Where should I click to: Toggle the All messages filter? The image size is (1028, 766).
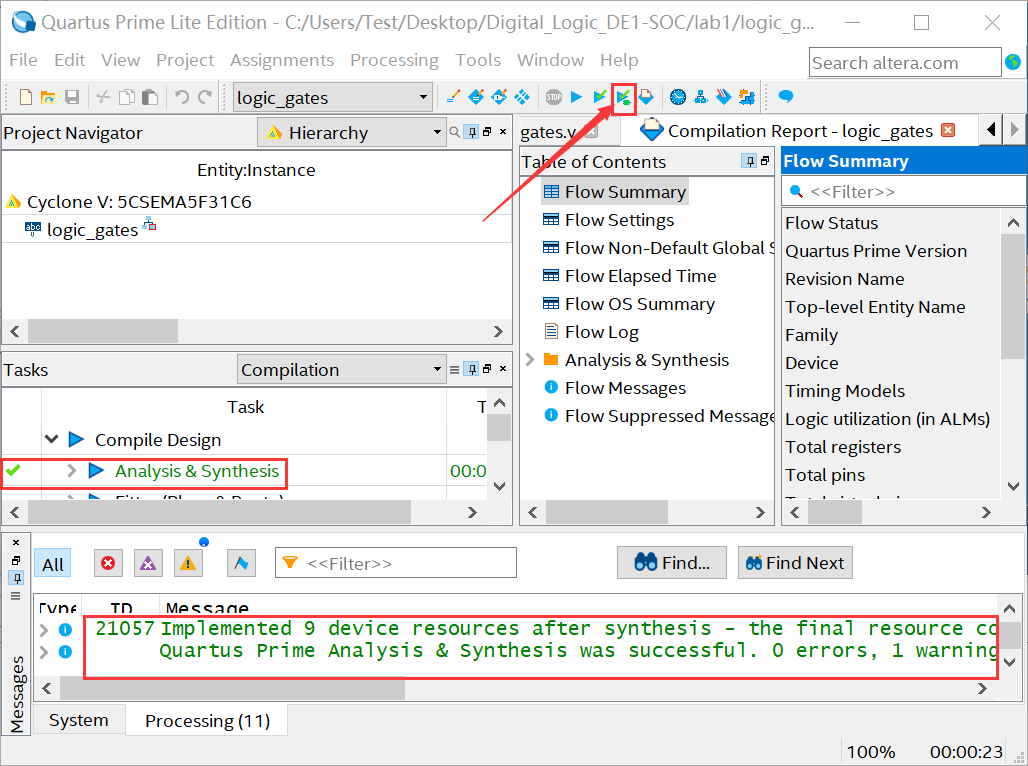53,564
